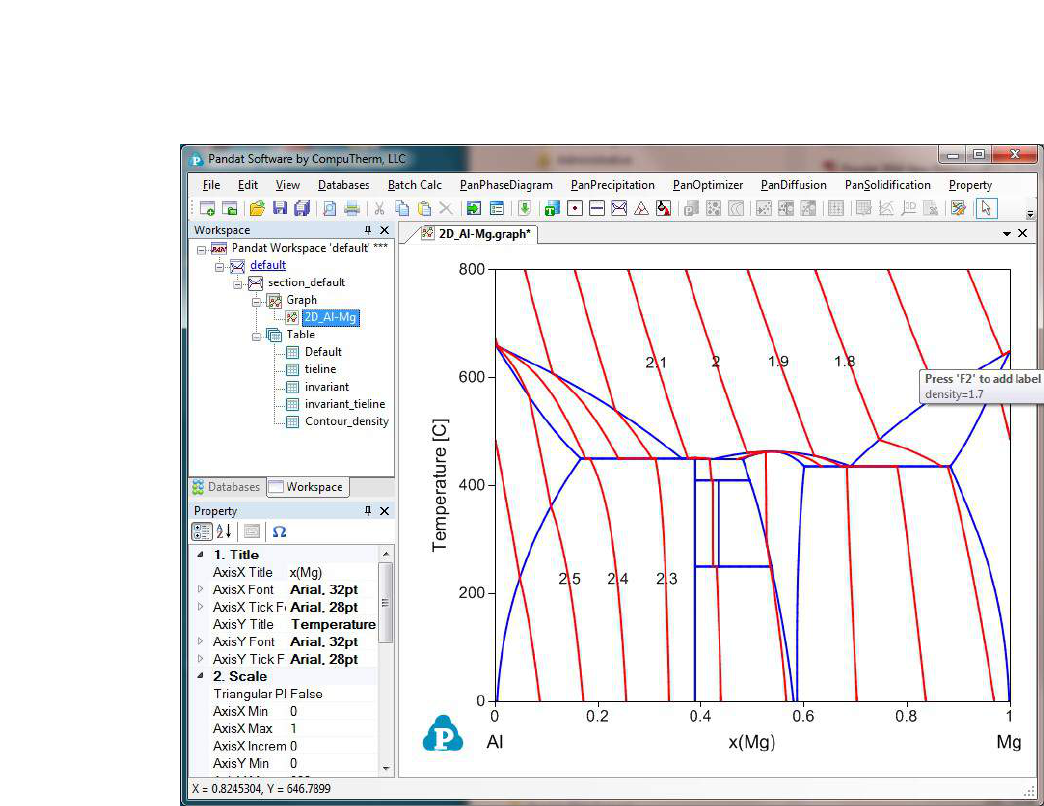Click the Cut scissors icon
Screen dimensions: 1044x806
coord(379,208)
